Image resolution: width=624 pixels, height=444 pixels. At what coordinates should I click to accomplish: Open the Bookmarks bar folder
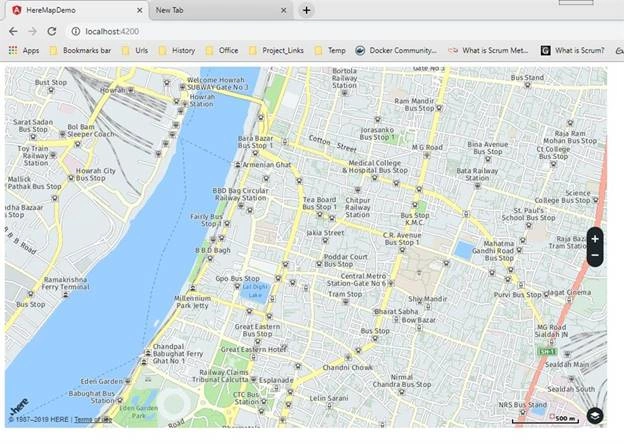81,51
